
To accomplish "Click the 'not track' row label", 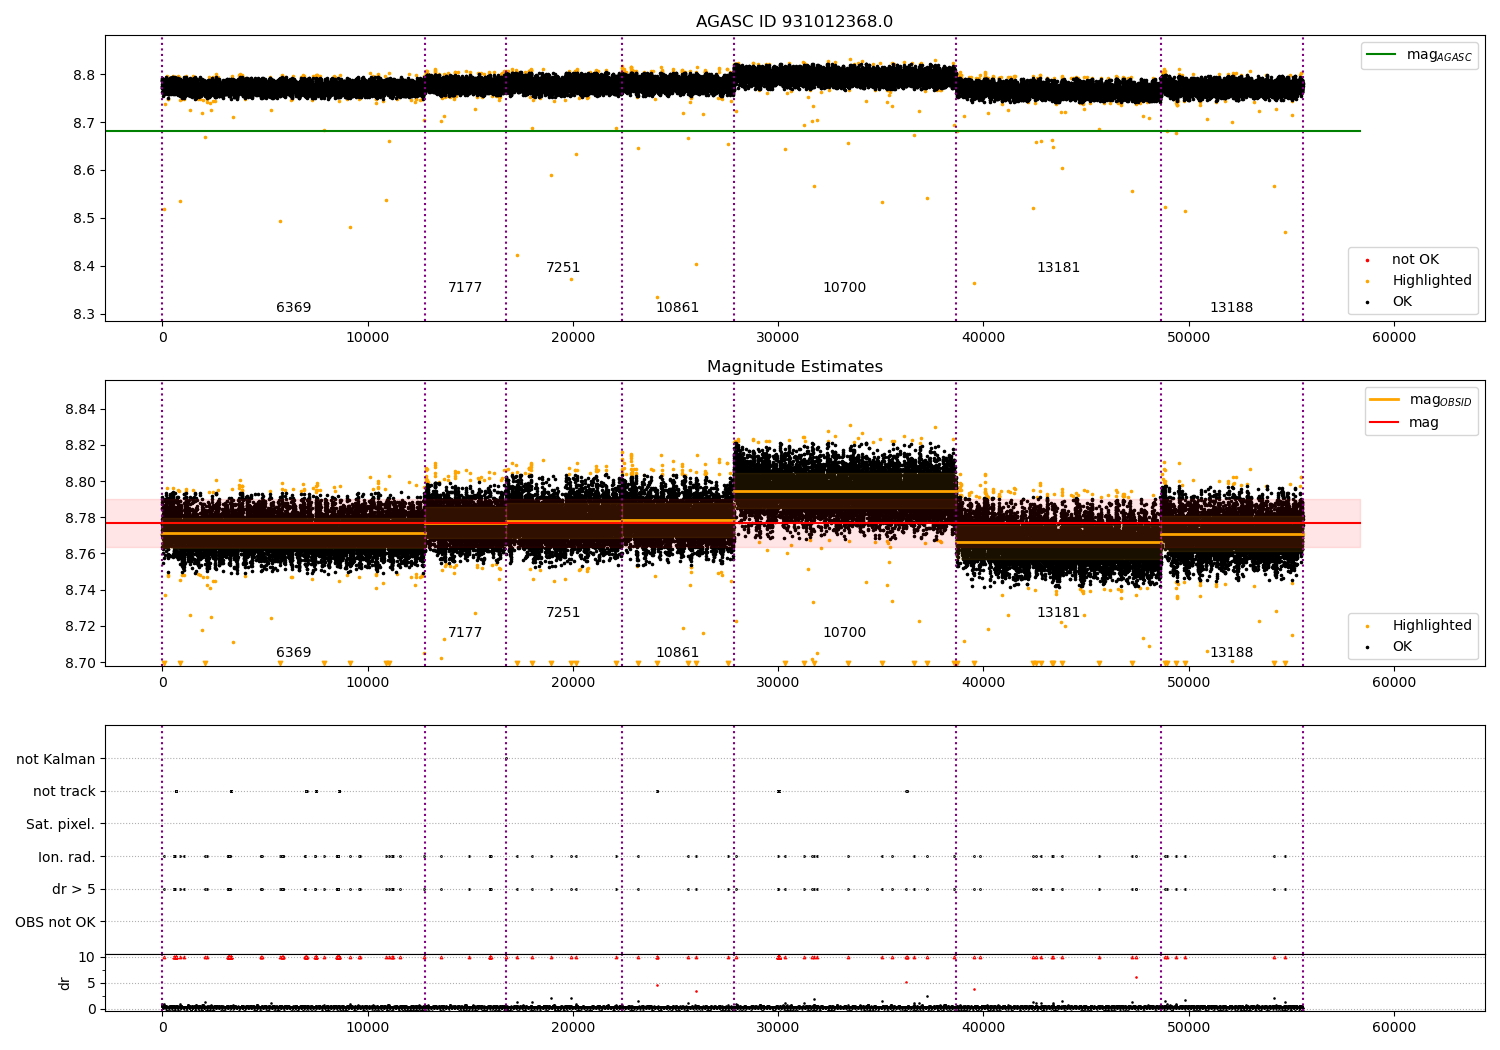I will click(x=64, y=792).
